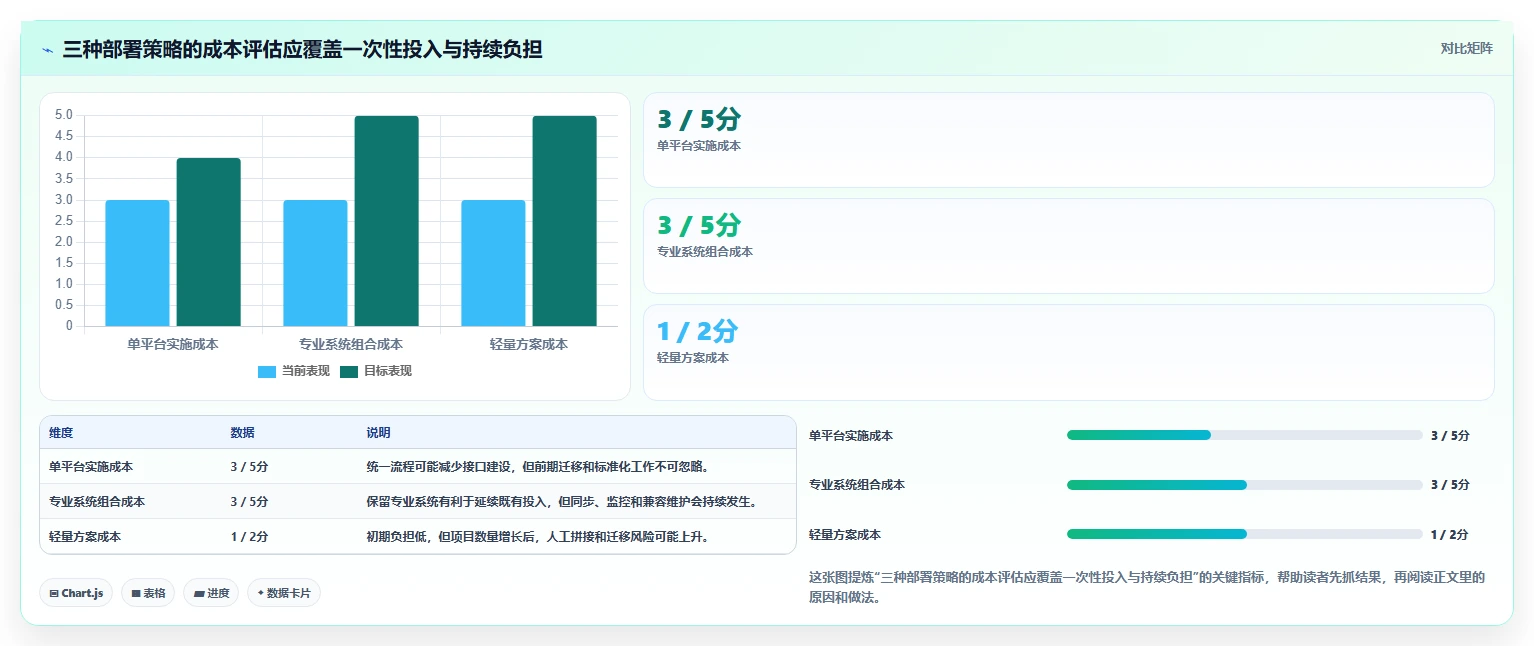This screenshot has width=1534, height=646.
Task: Select the 3 / 5分 cell in the 单平台实施成本 table row
Action: point(250,467)
